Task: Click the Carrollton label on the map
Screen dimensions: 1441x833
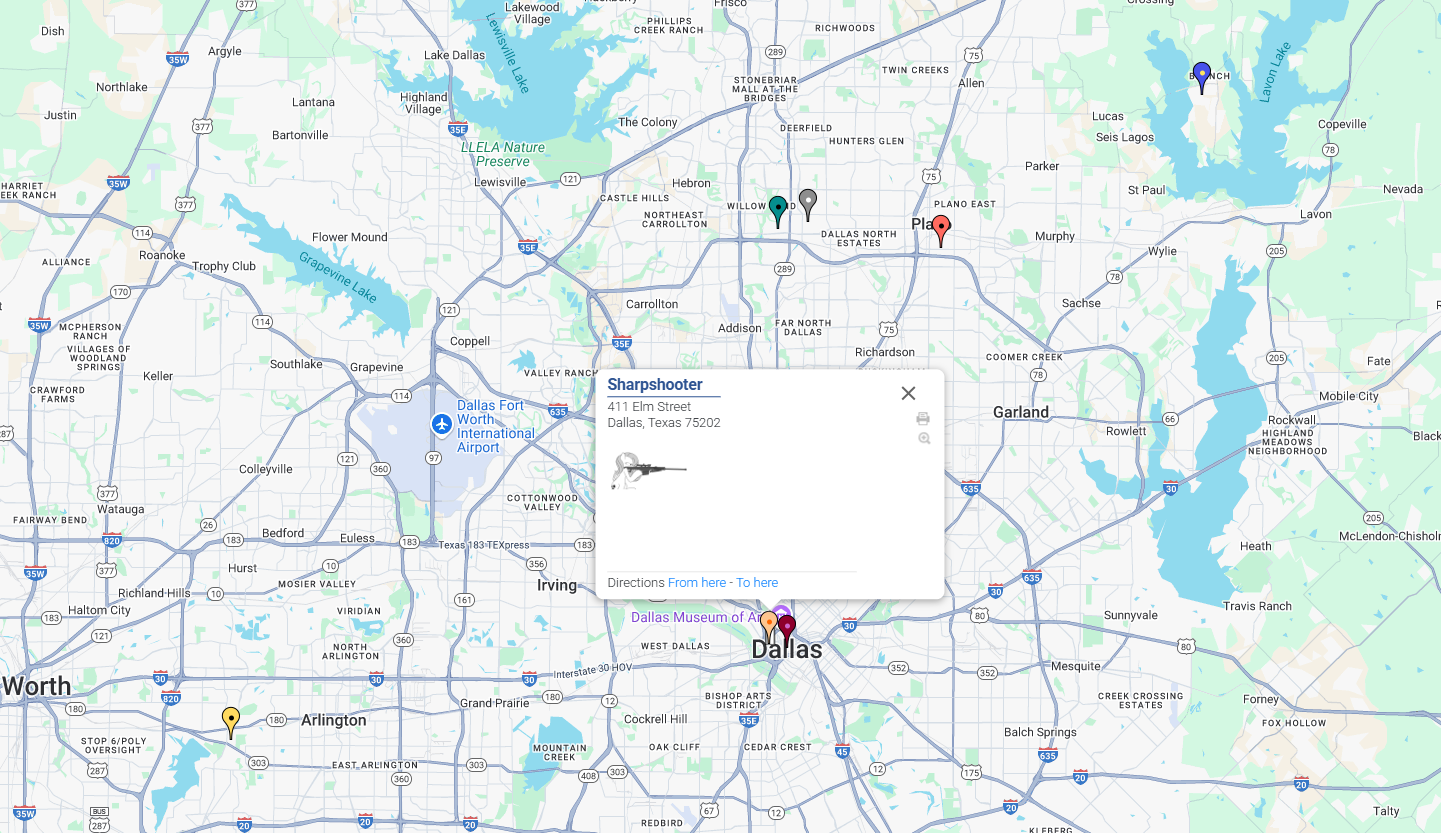Action: 652,304
